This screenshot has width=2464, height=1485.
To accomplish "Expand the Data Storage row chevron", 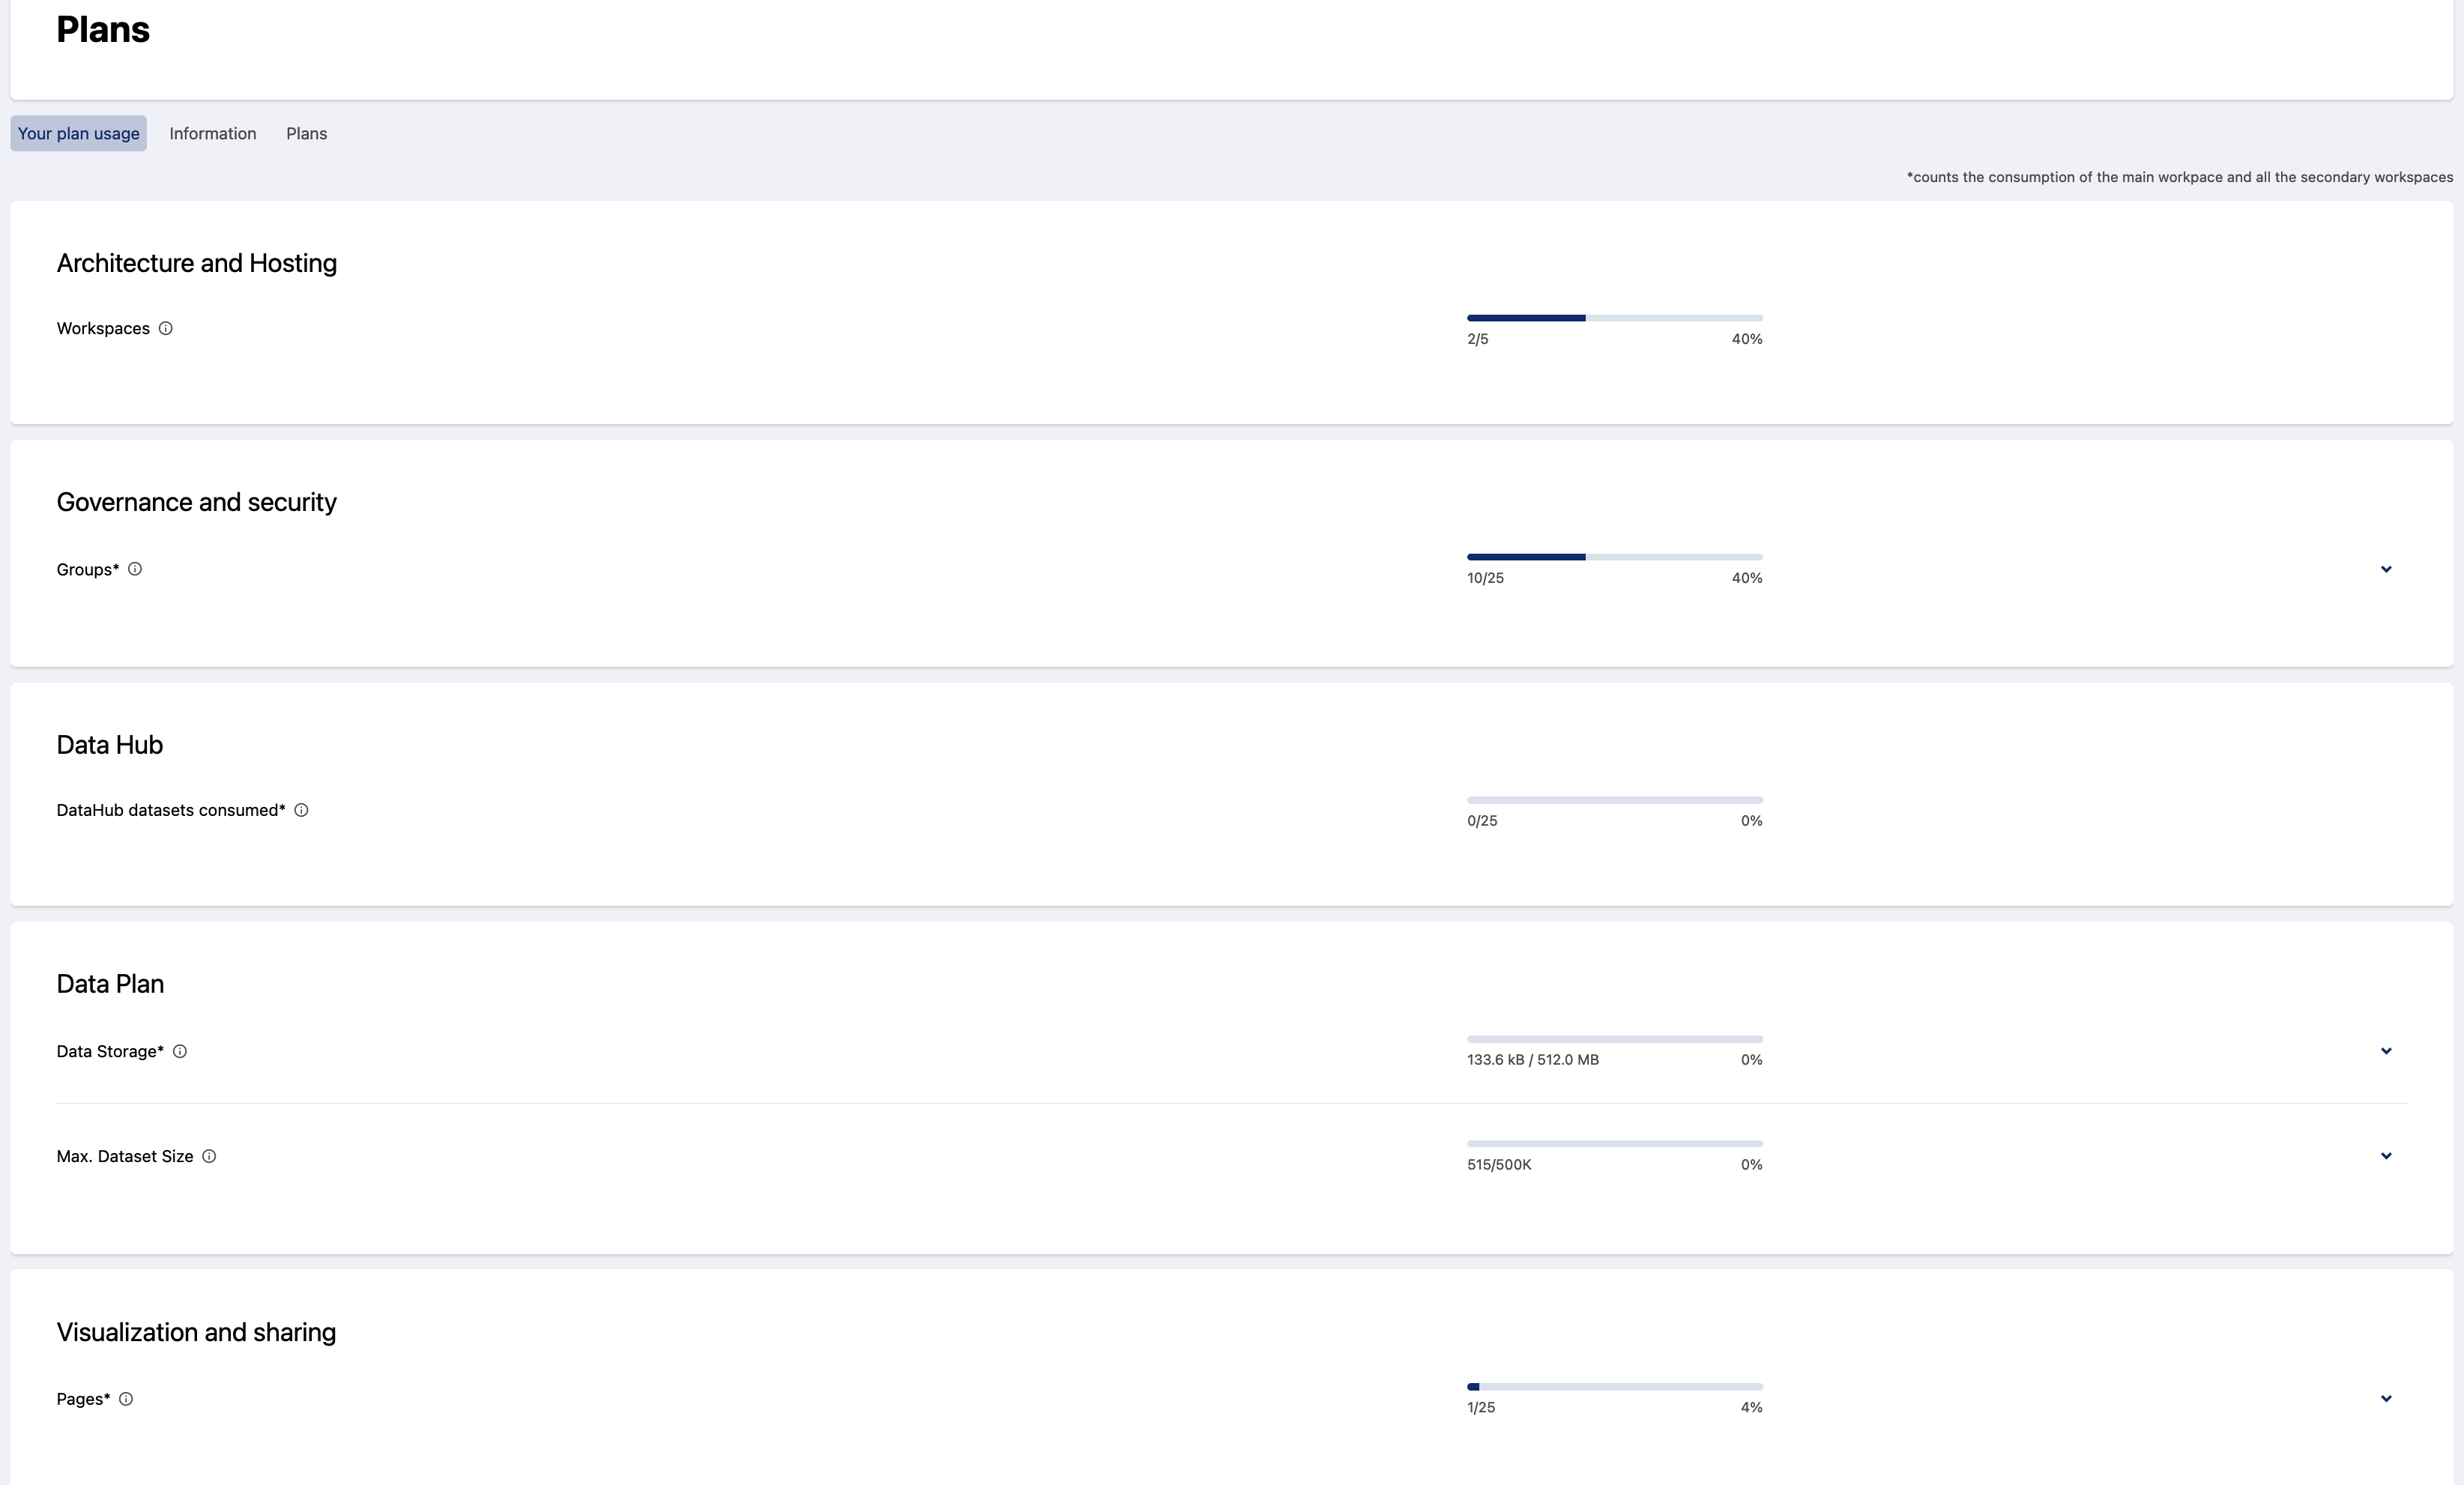I will 2386,1051.
